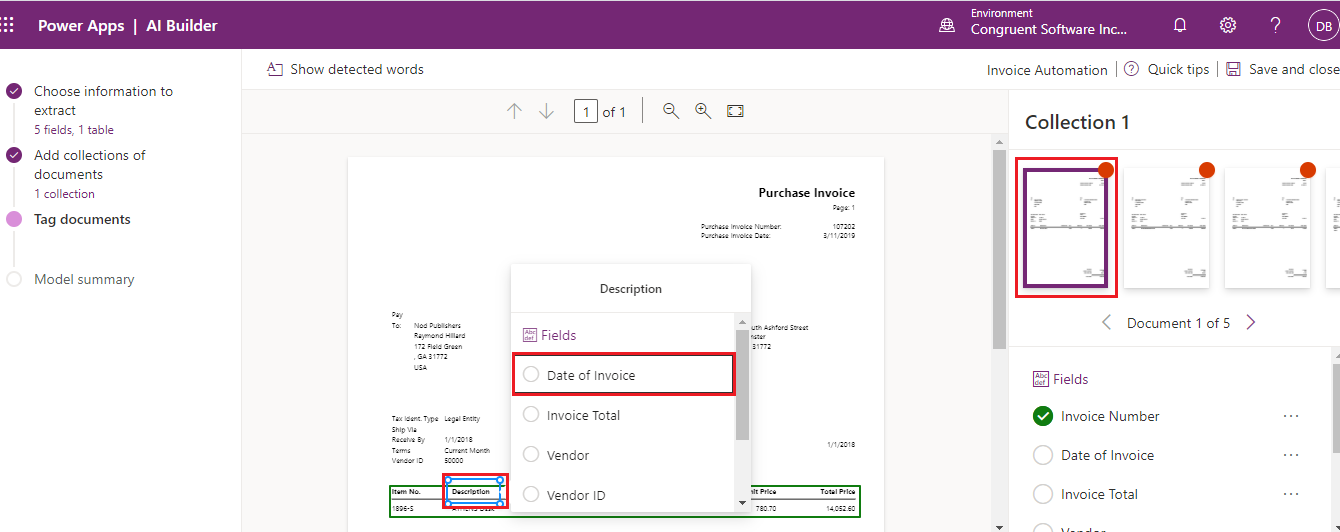Open Choose information to extract step

tap(103, 100)
